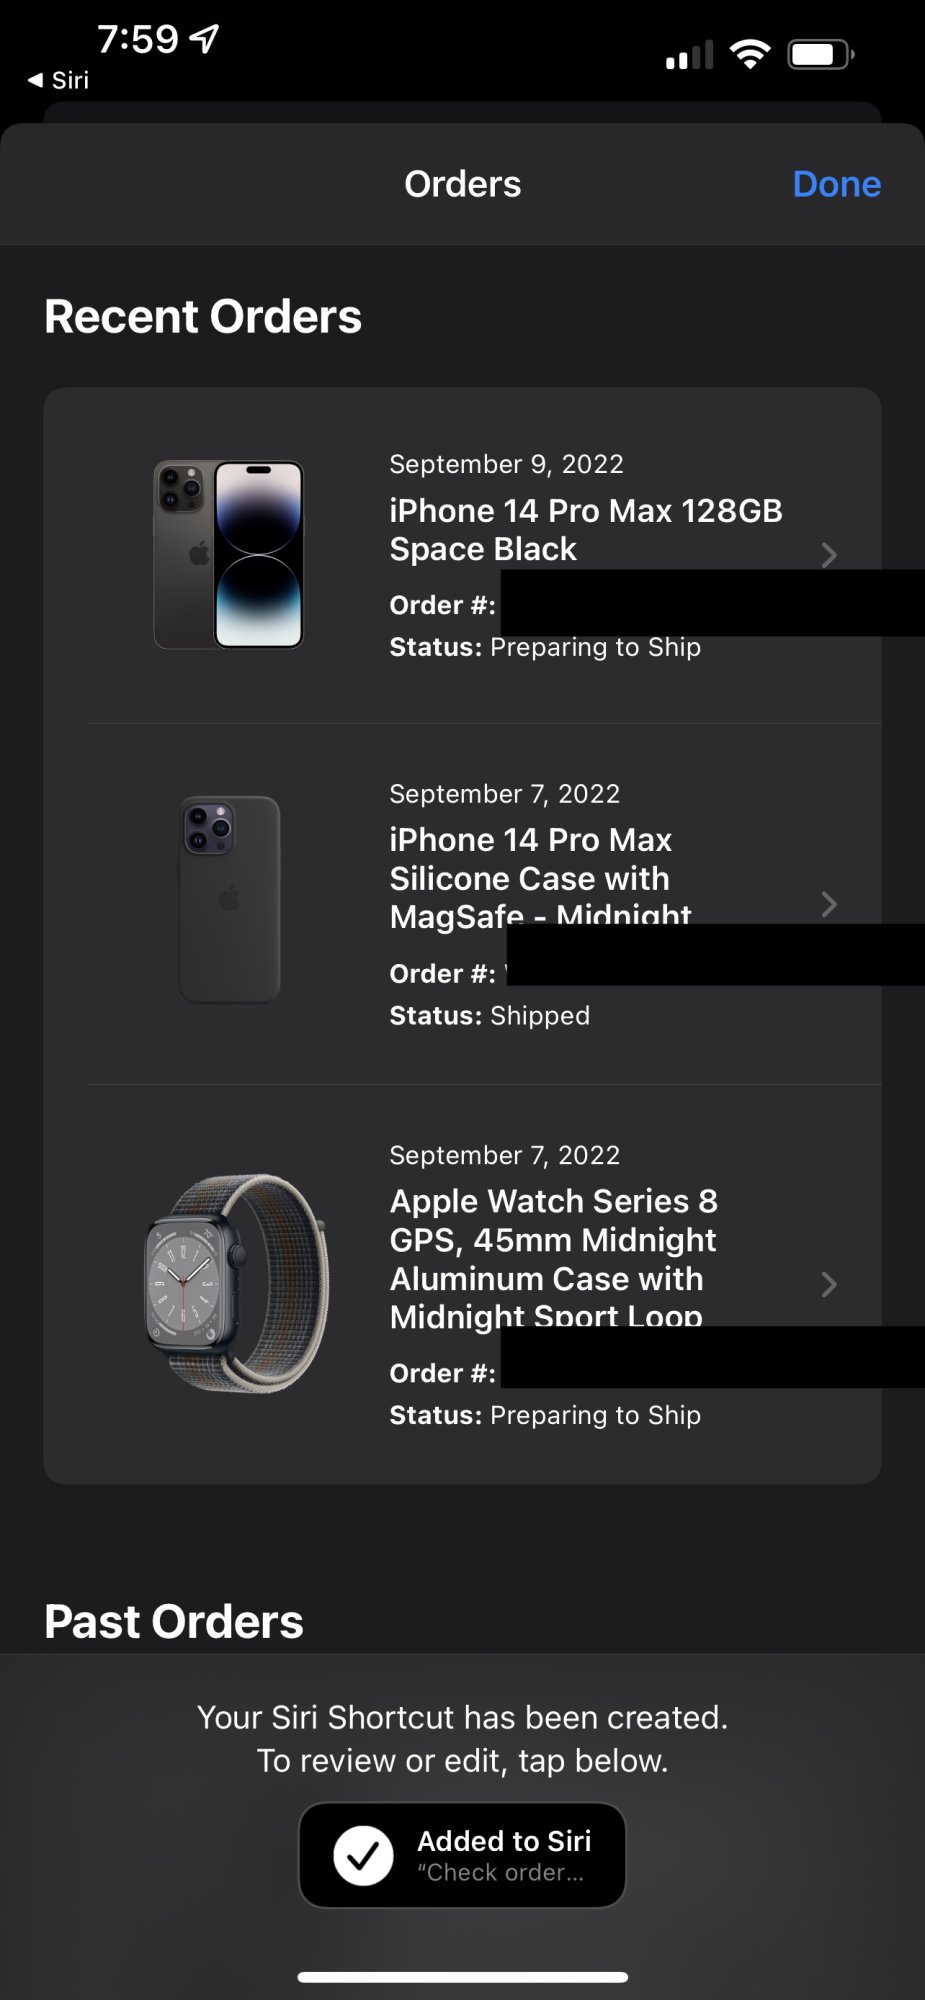Tap the Added to Siri button

click(x=462, y=1855)
